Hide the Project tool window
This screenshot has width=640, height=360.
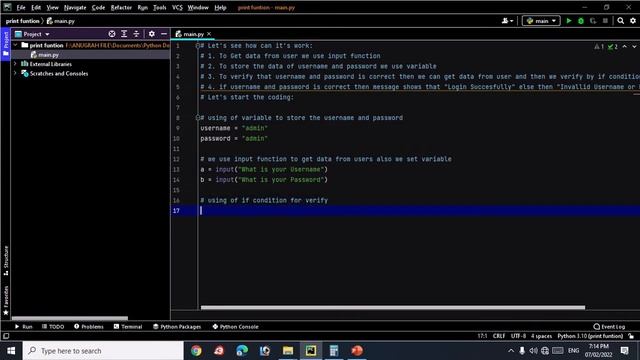[164, 34]
